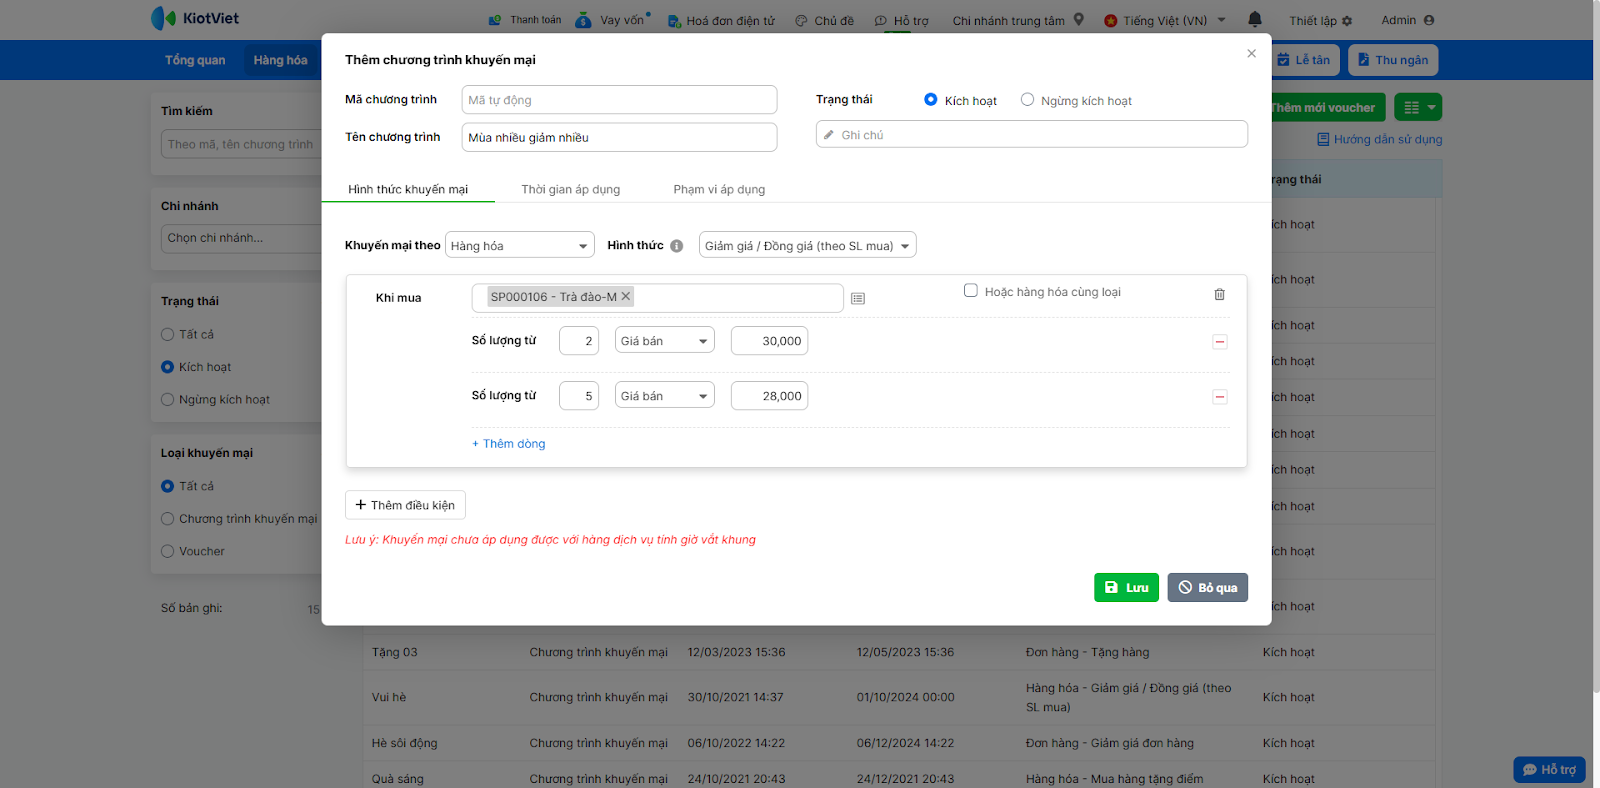Viewport: 1600px width, 788px height.
Task: Choose Tất cả under Loại khuyến mại
Action: point(168,486)
